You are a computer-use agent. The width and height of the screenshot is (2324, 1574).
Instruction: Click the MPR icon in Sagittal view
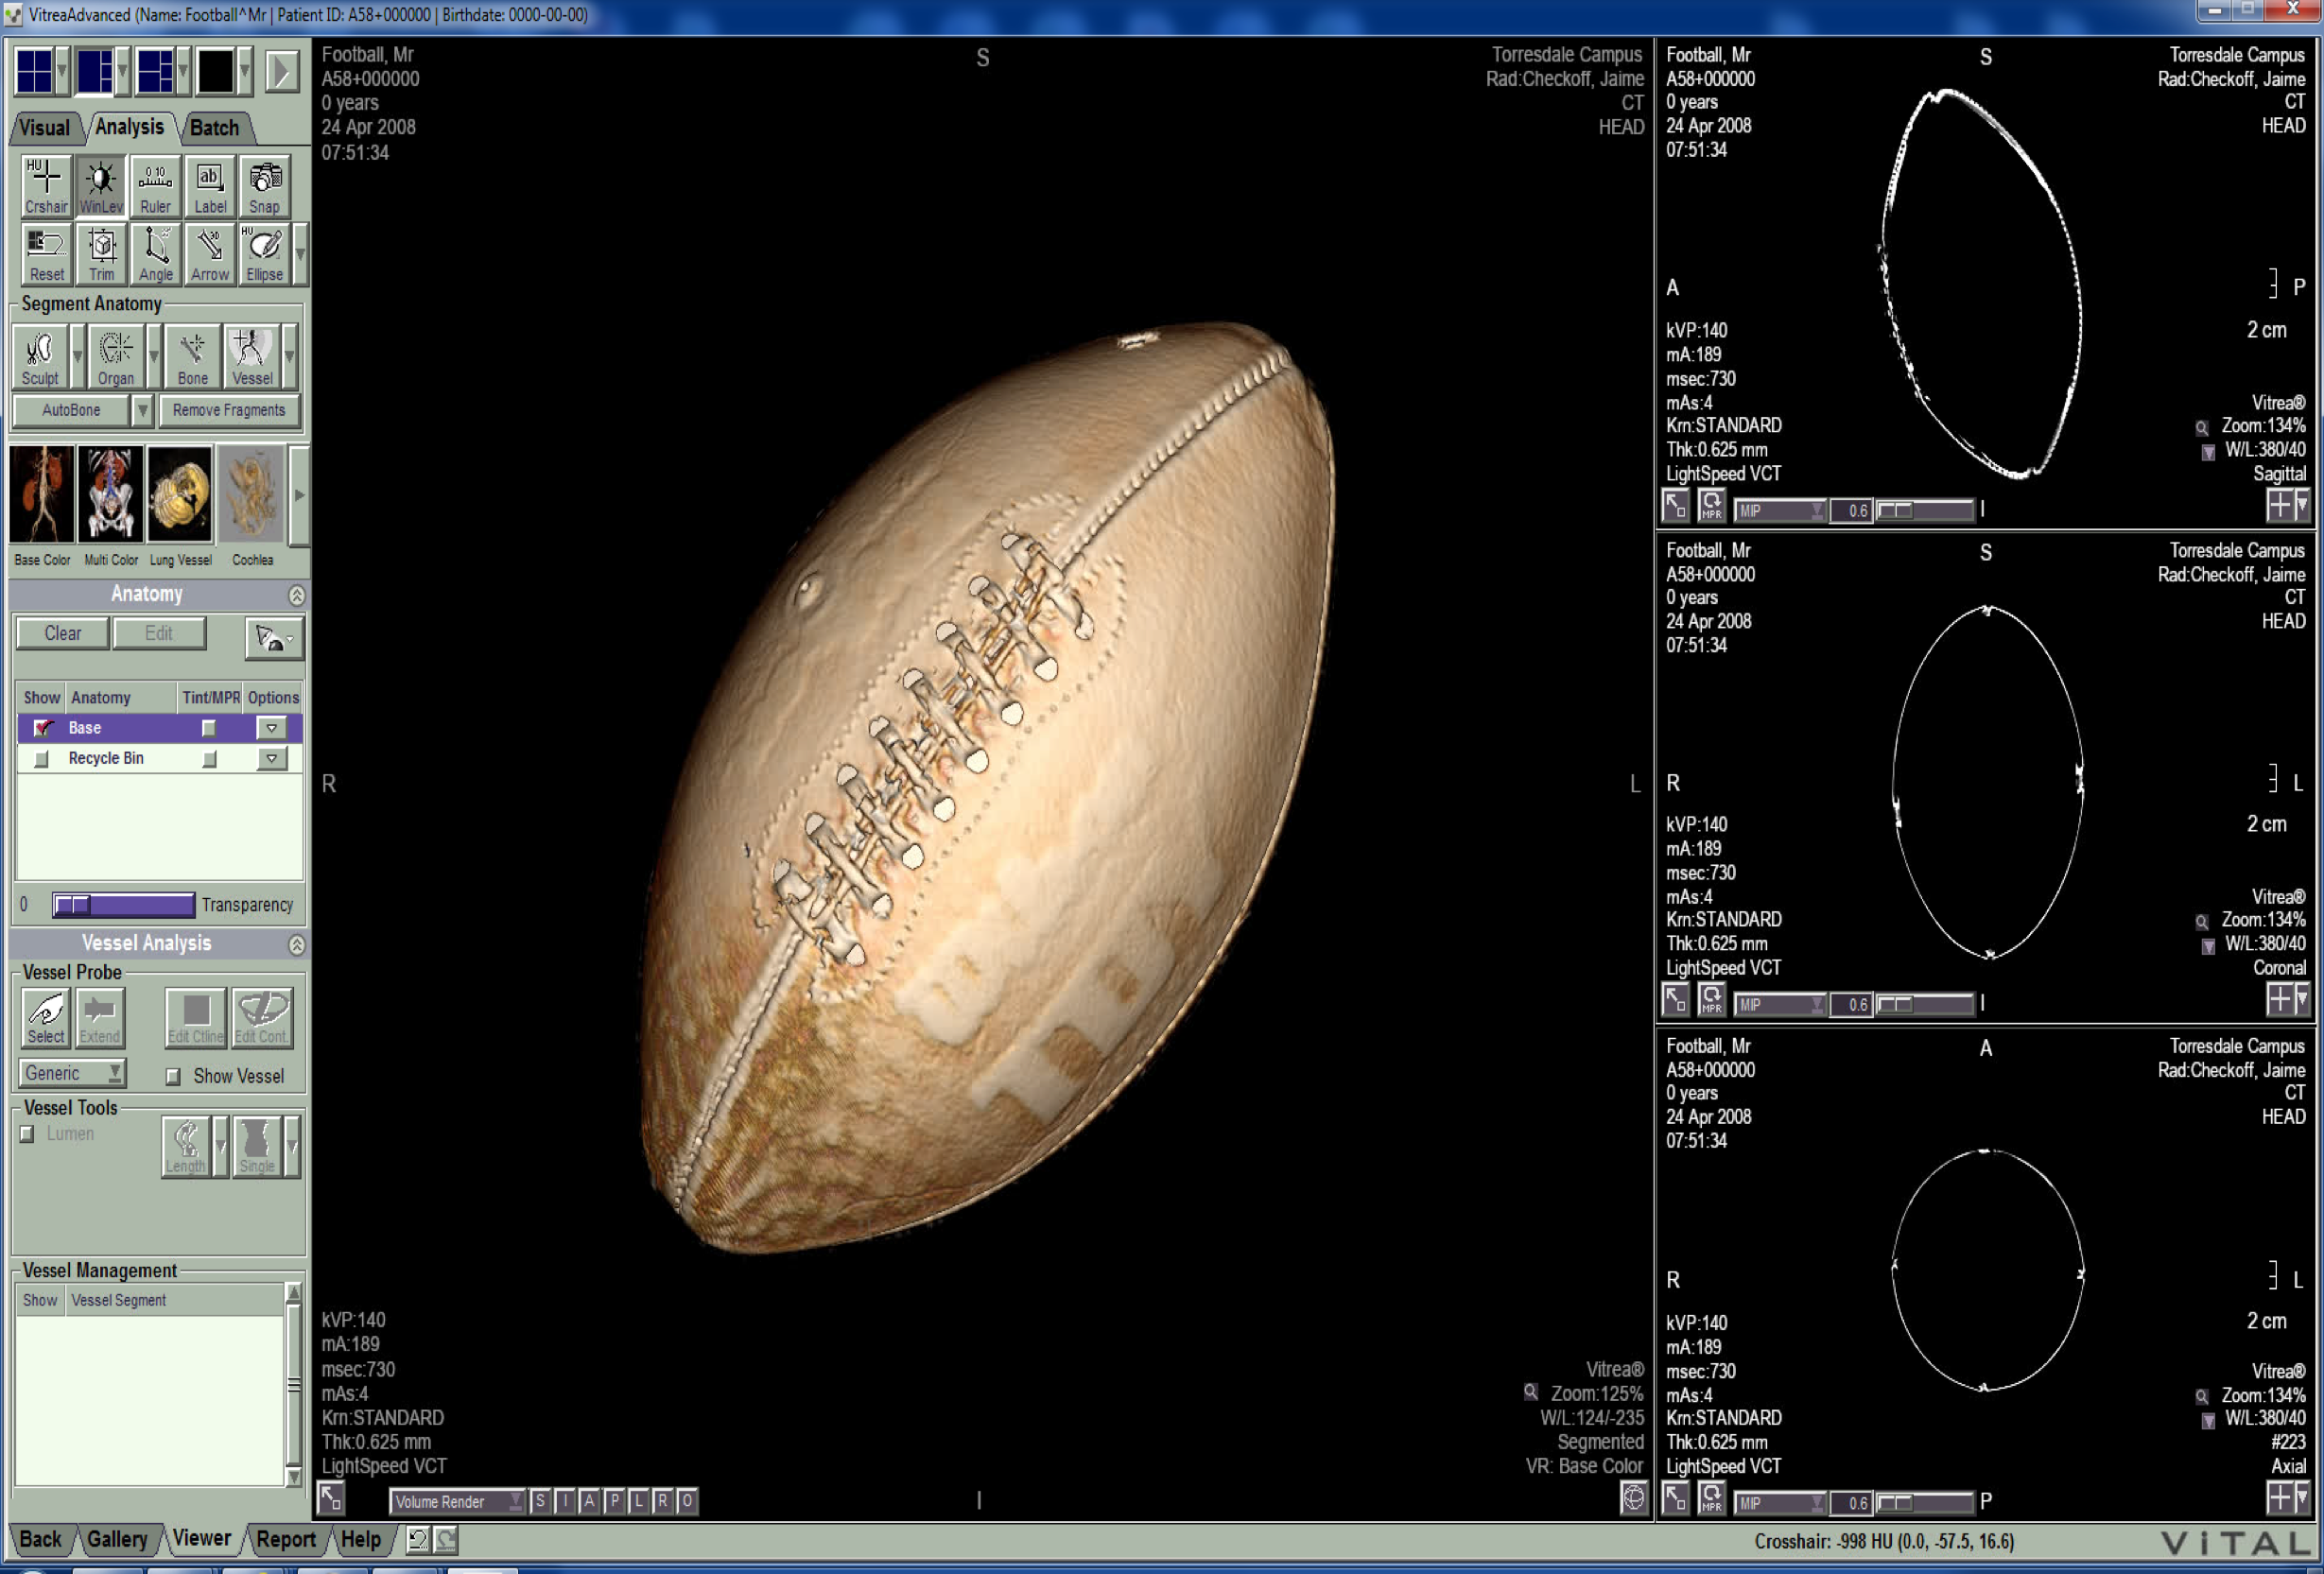1711,507
